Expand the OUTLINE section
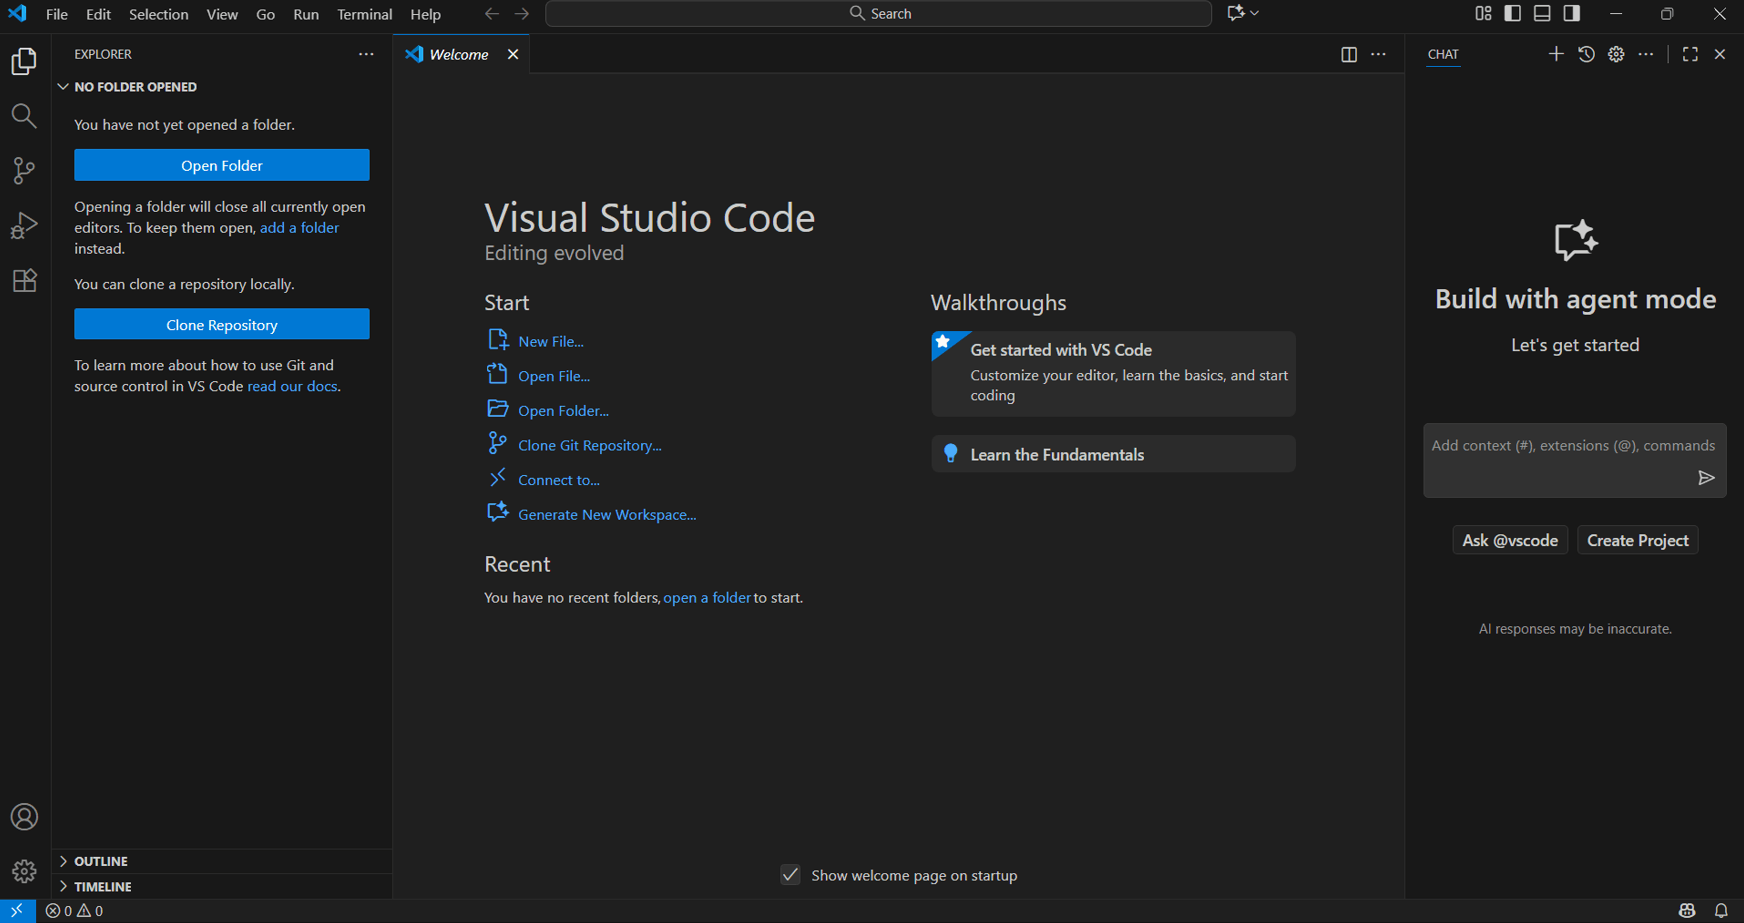Image resolution: width=1744 pixels, height=923 pixels. pos(100,861)
